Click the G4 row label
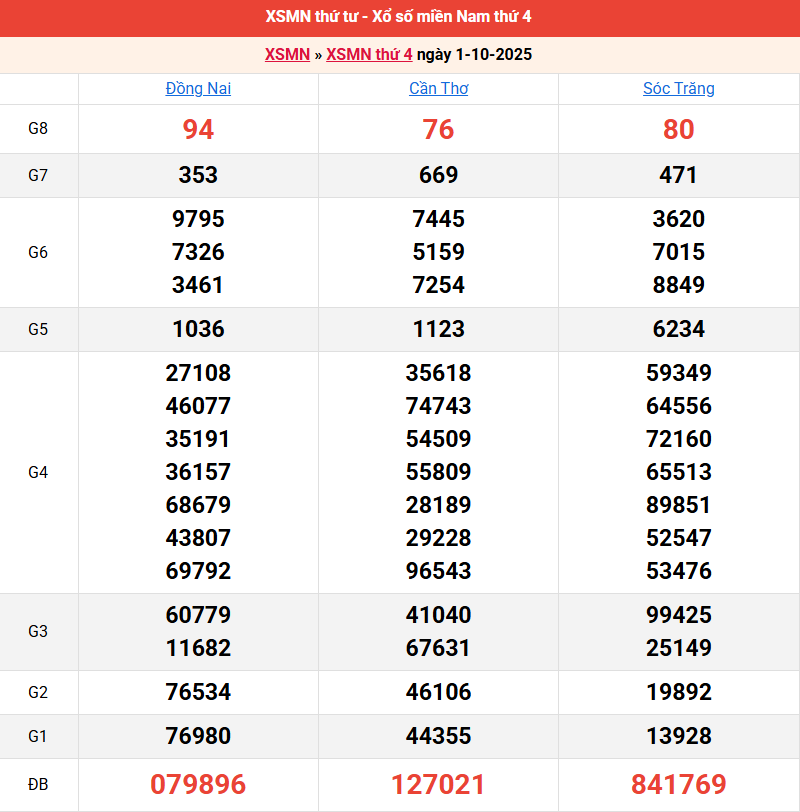This screenshot has height=812, width=800. (38, 472)
